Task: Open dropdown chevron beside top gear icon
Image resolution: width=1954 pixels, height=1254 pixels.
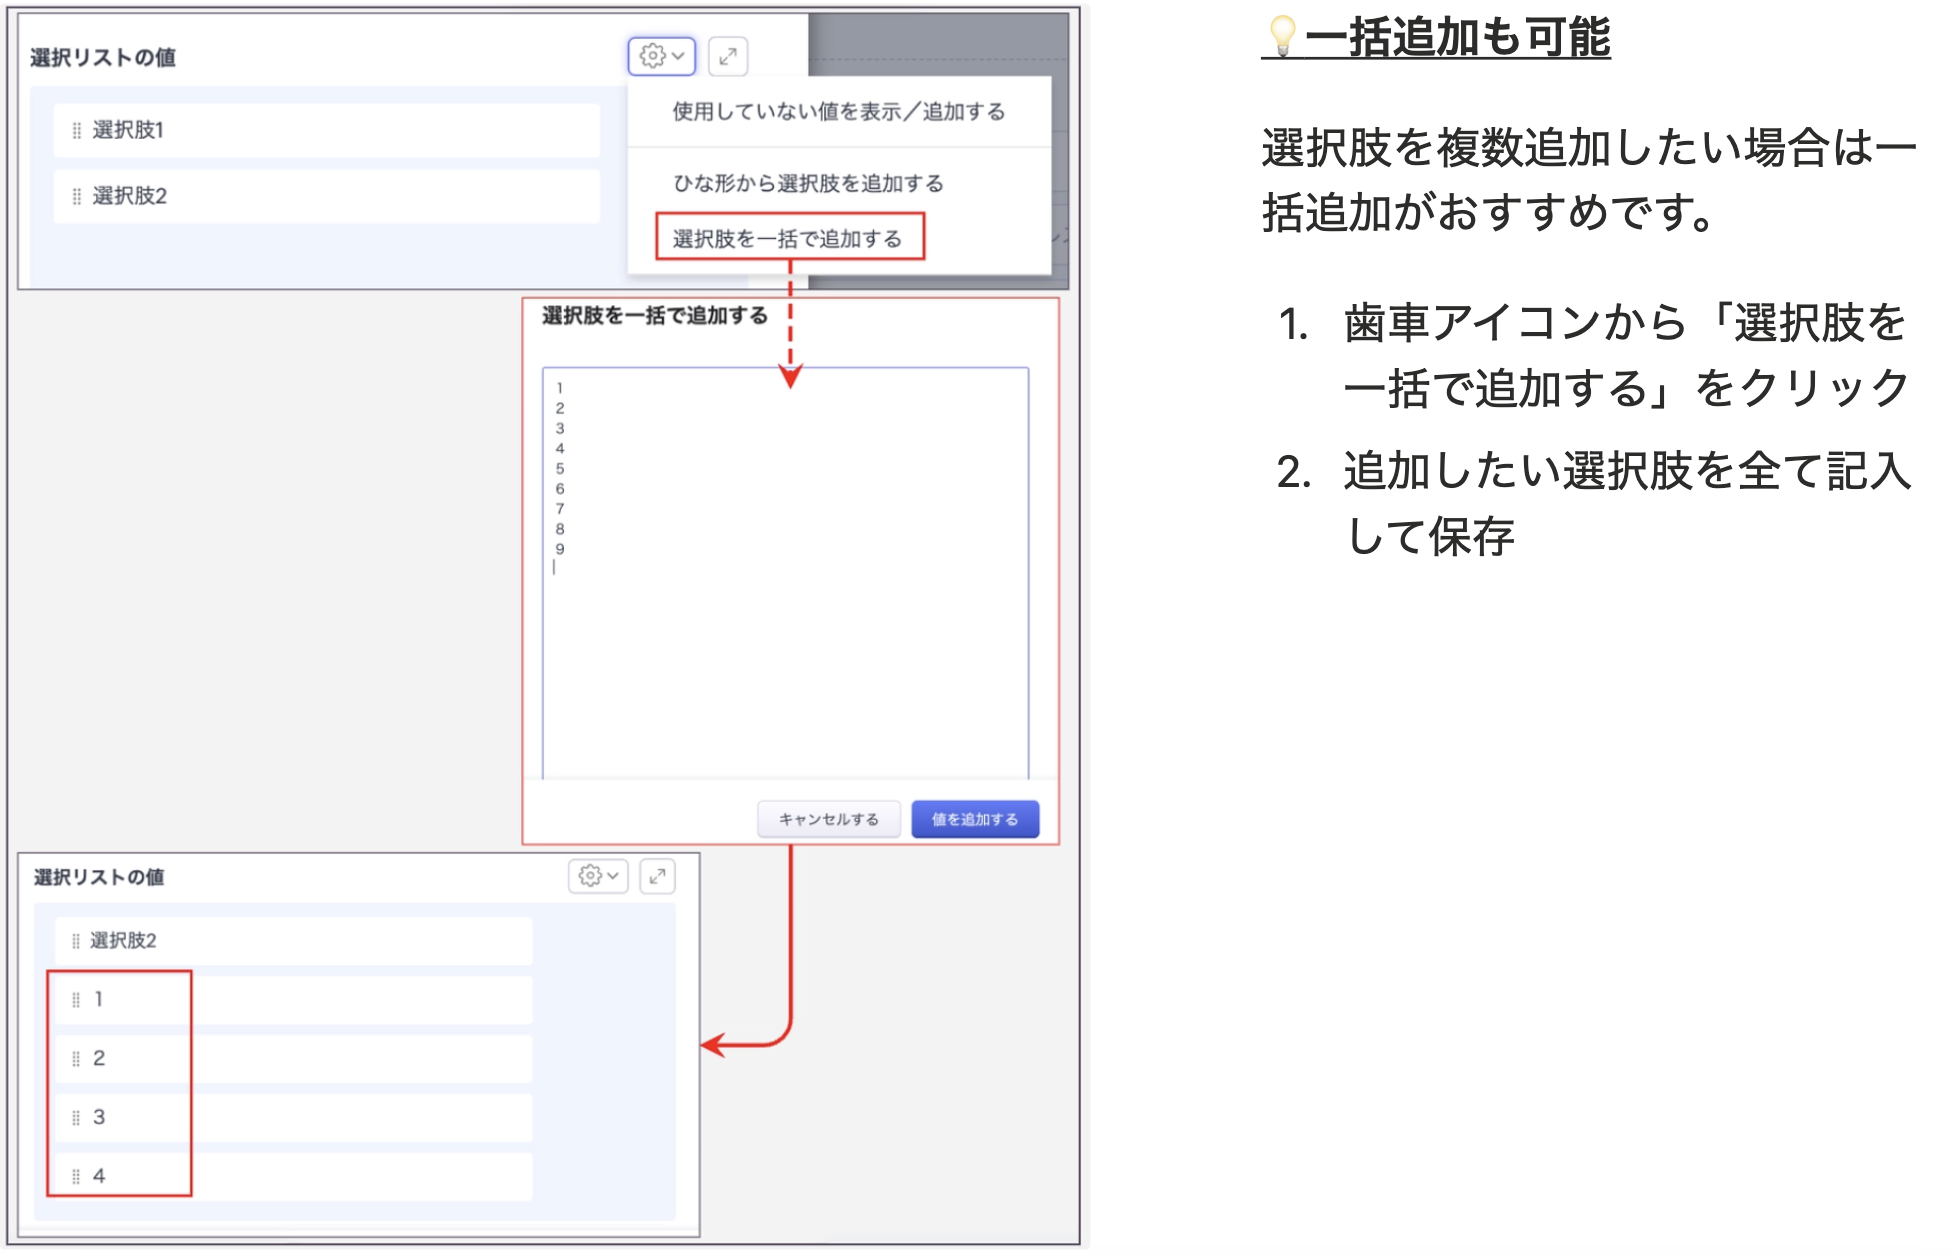Action: (678, 56)
